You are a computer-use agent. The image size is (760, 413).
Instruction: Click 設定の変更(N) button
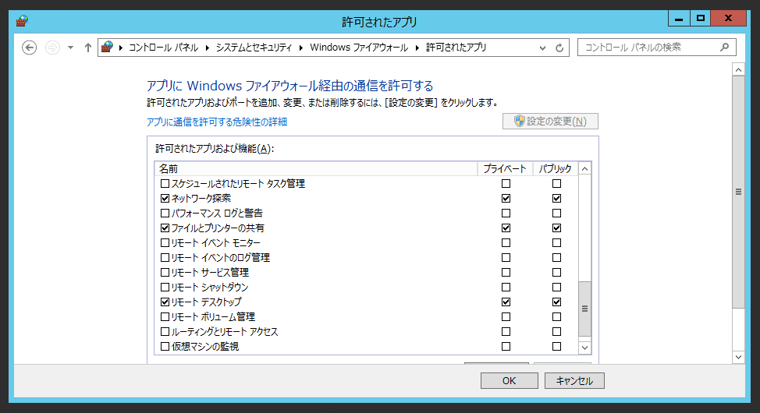click(550, 121)
